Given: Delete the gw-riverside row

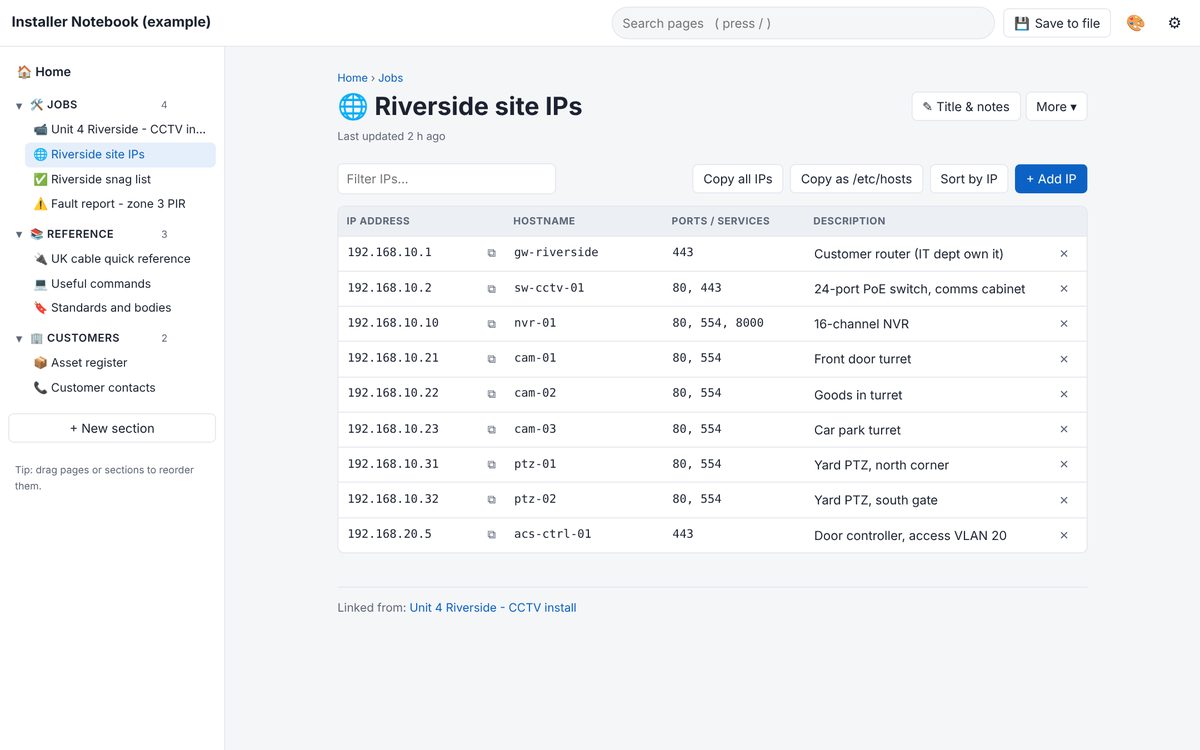Looking at the screenshot, I should point(1064,254).
